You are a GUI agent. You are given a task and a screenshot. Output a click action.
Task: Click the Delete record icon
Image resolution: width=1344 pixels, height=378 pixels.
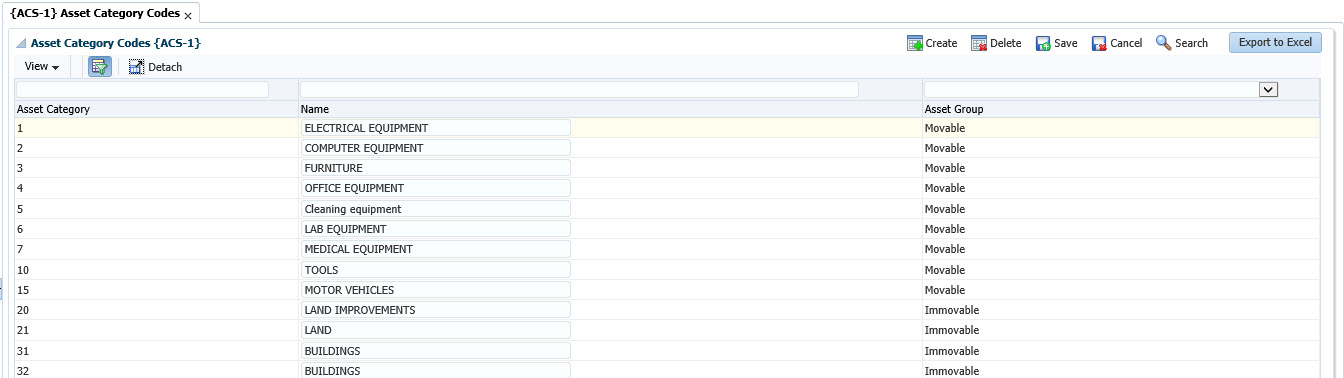pyautogui.click(x=979, y=43)
